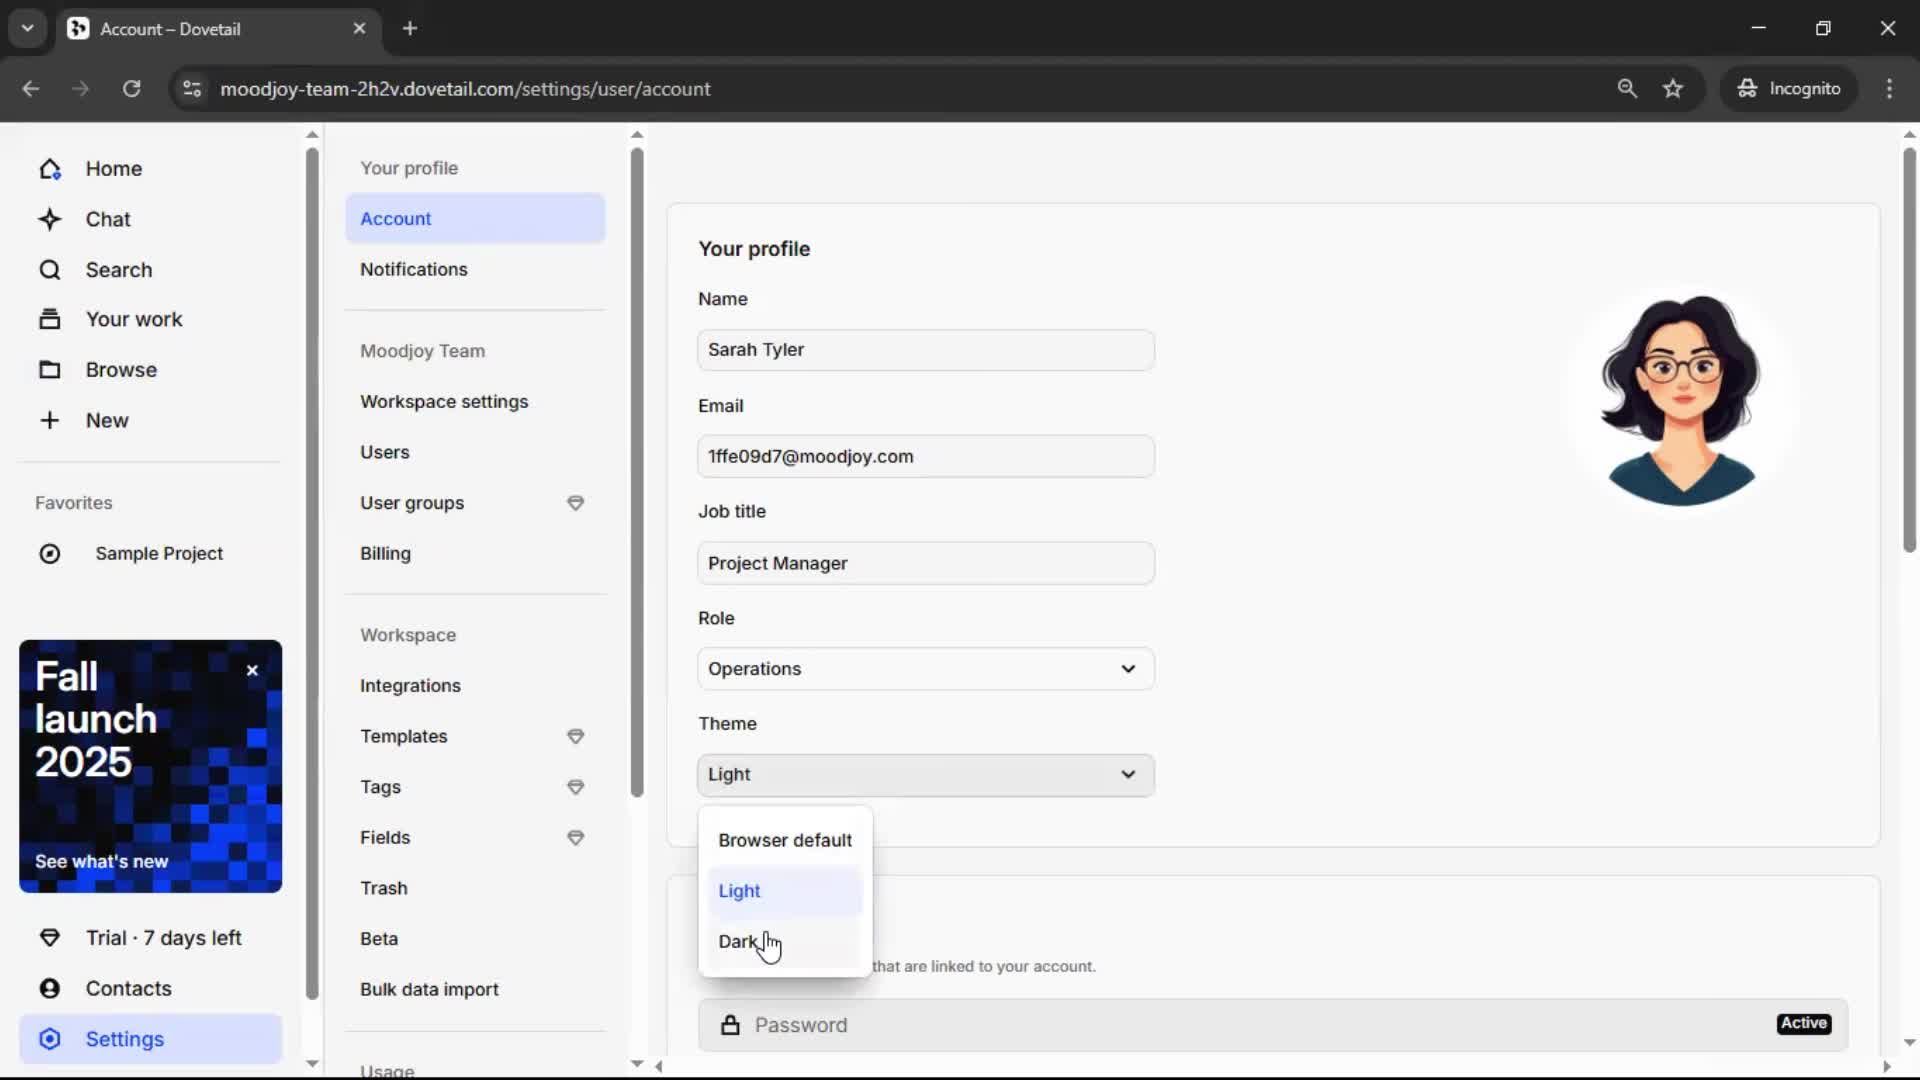Click the Home icon in sidebar
This screenshot has width=1920, height=1080.
(50, 169)
